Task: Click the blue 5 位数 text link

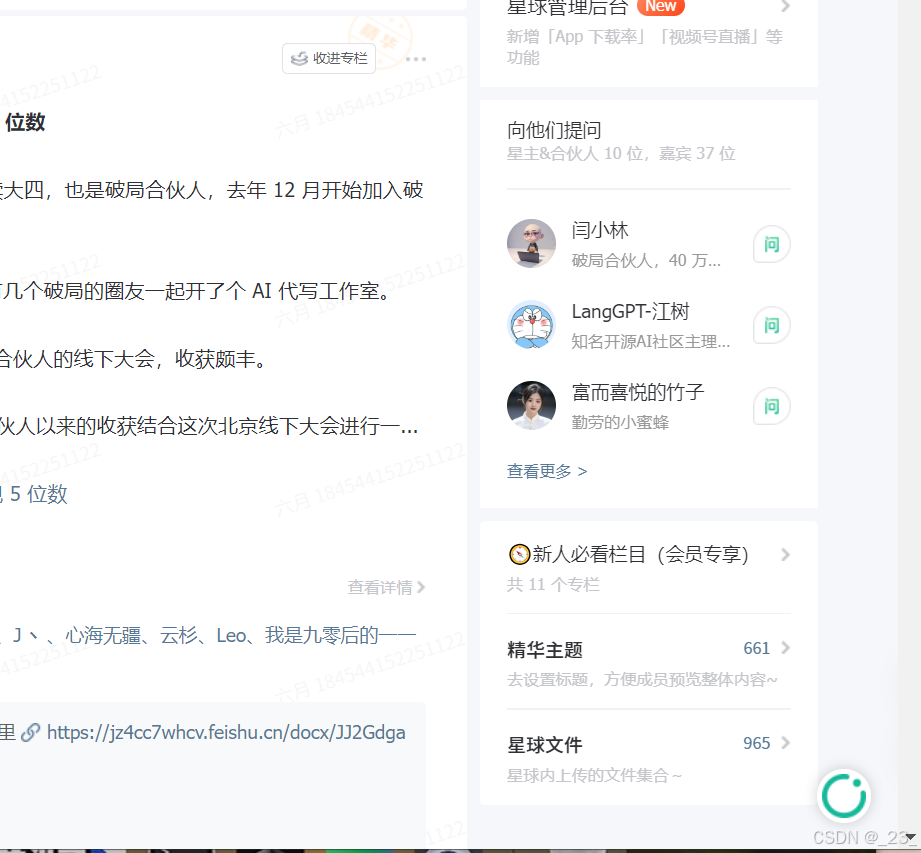Action: click(x=35, y=494)
